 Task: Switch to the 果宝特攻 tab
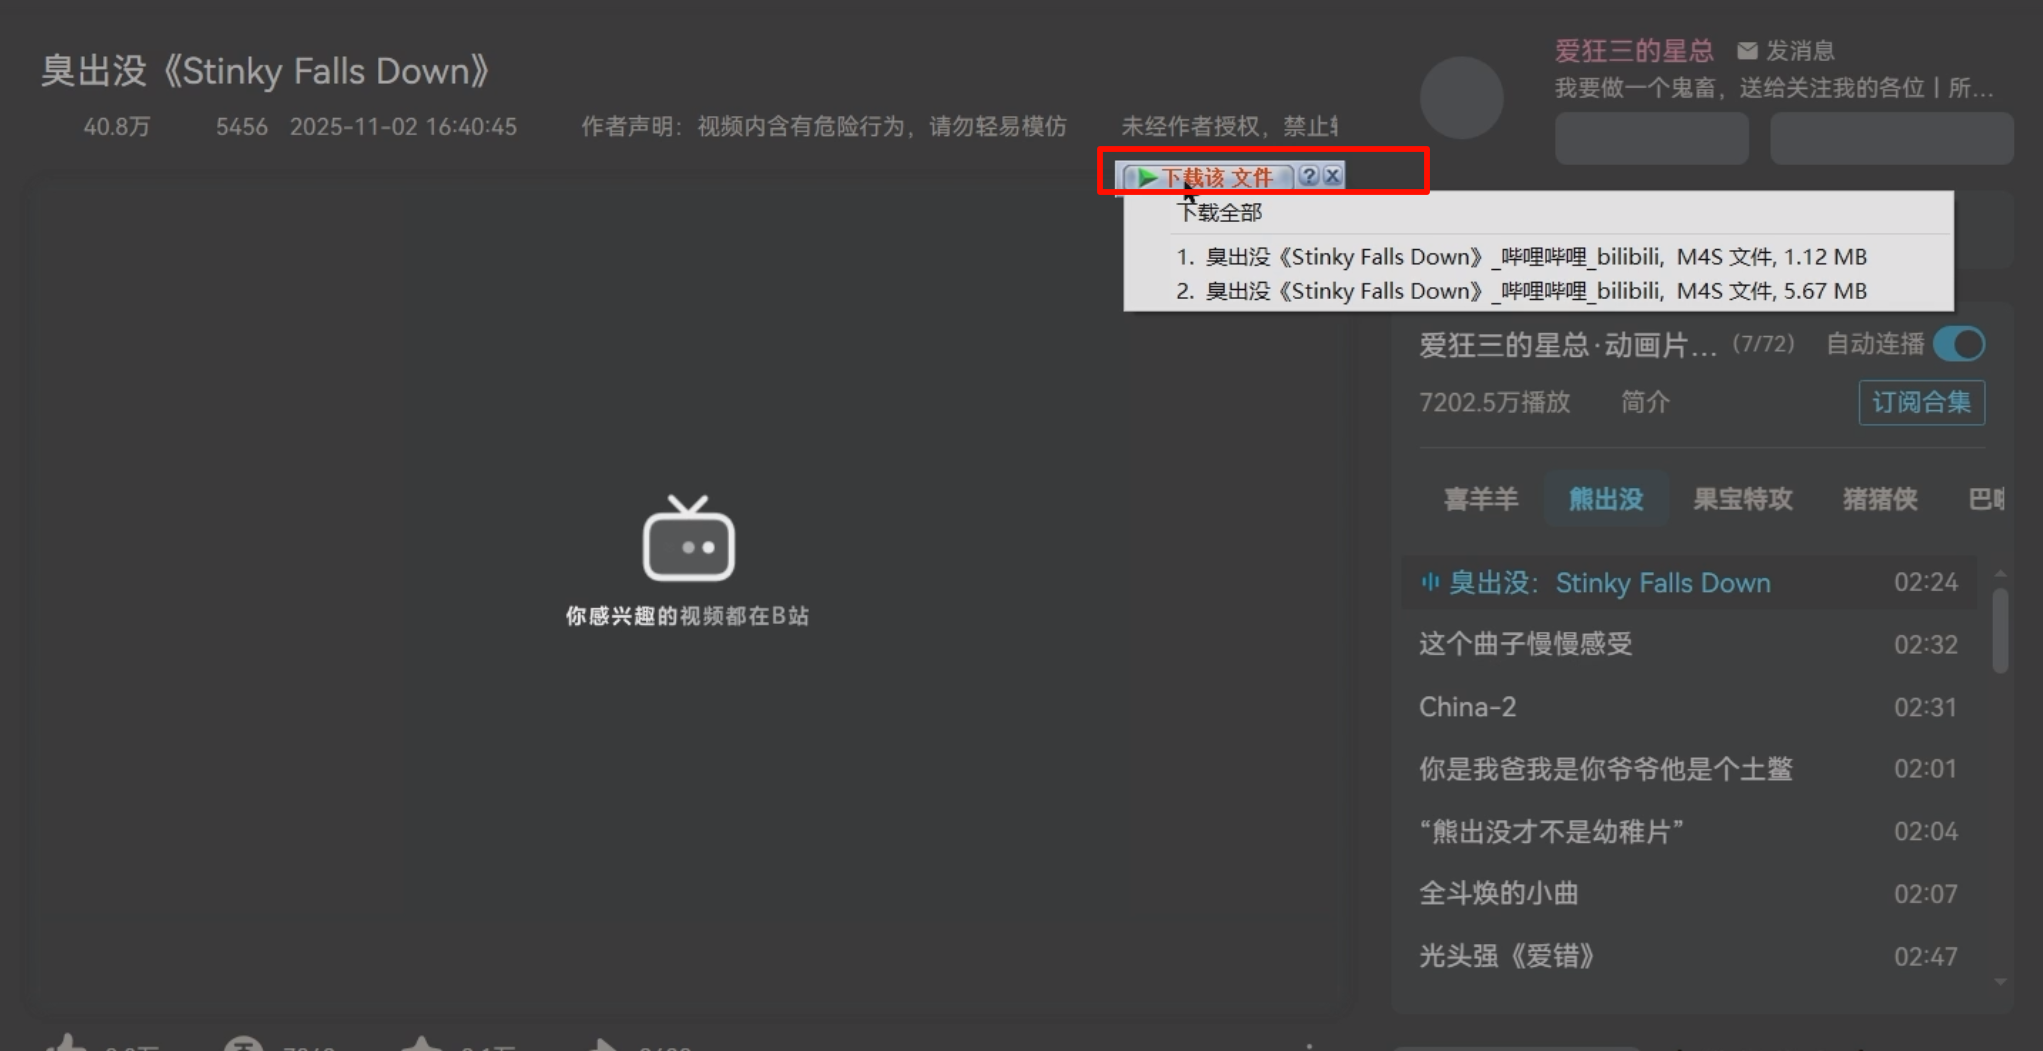[1743, 499]
